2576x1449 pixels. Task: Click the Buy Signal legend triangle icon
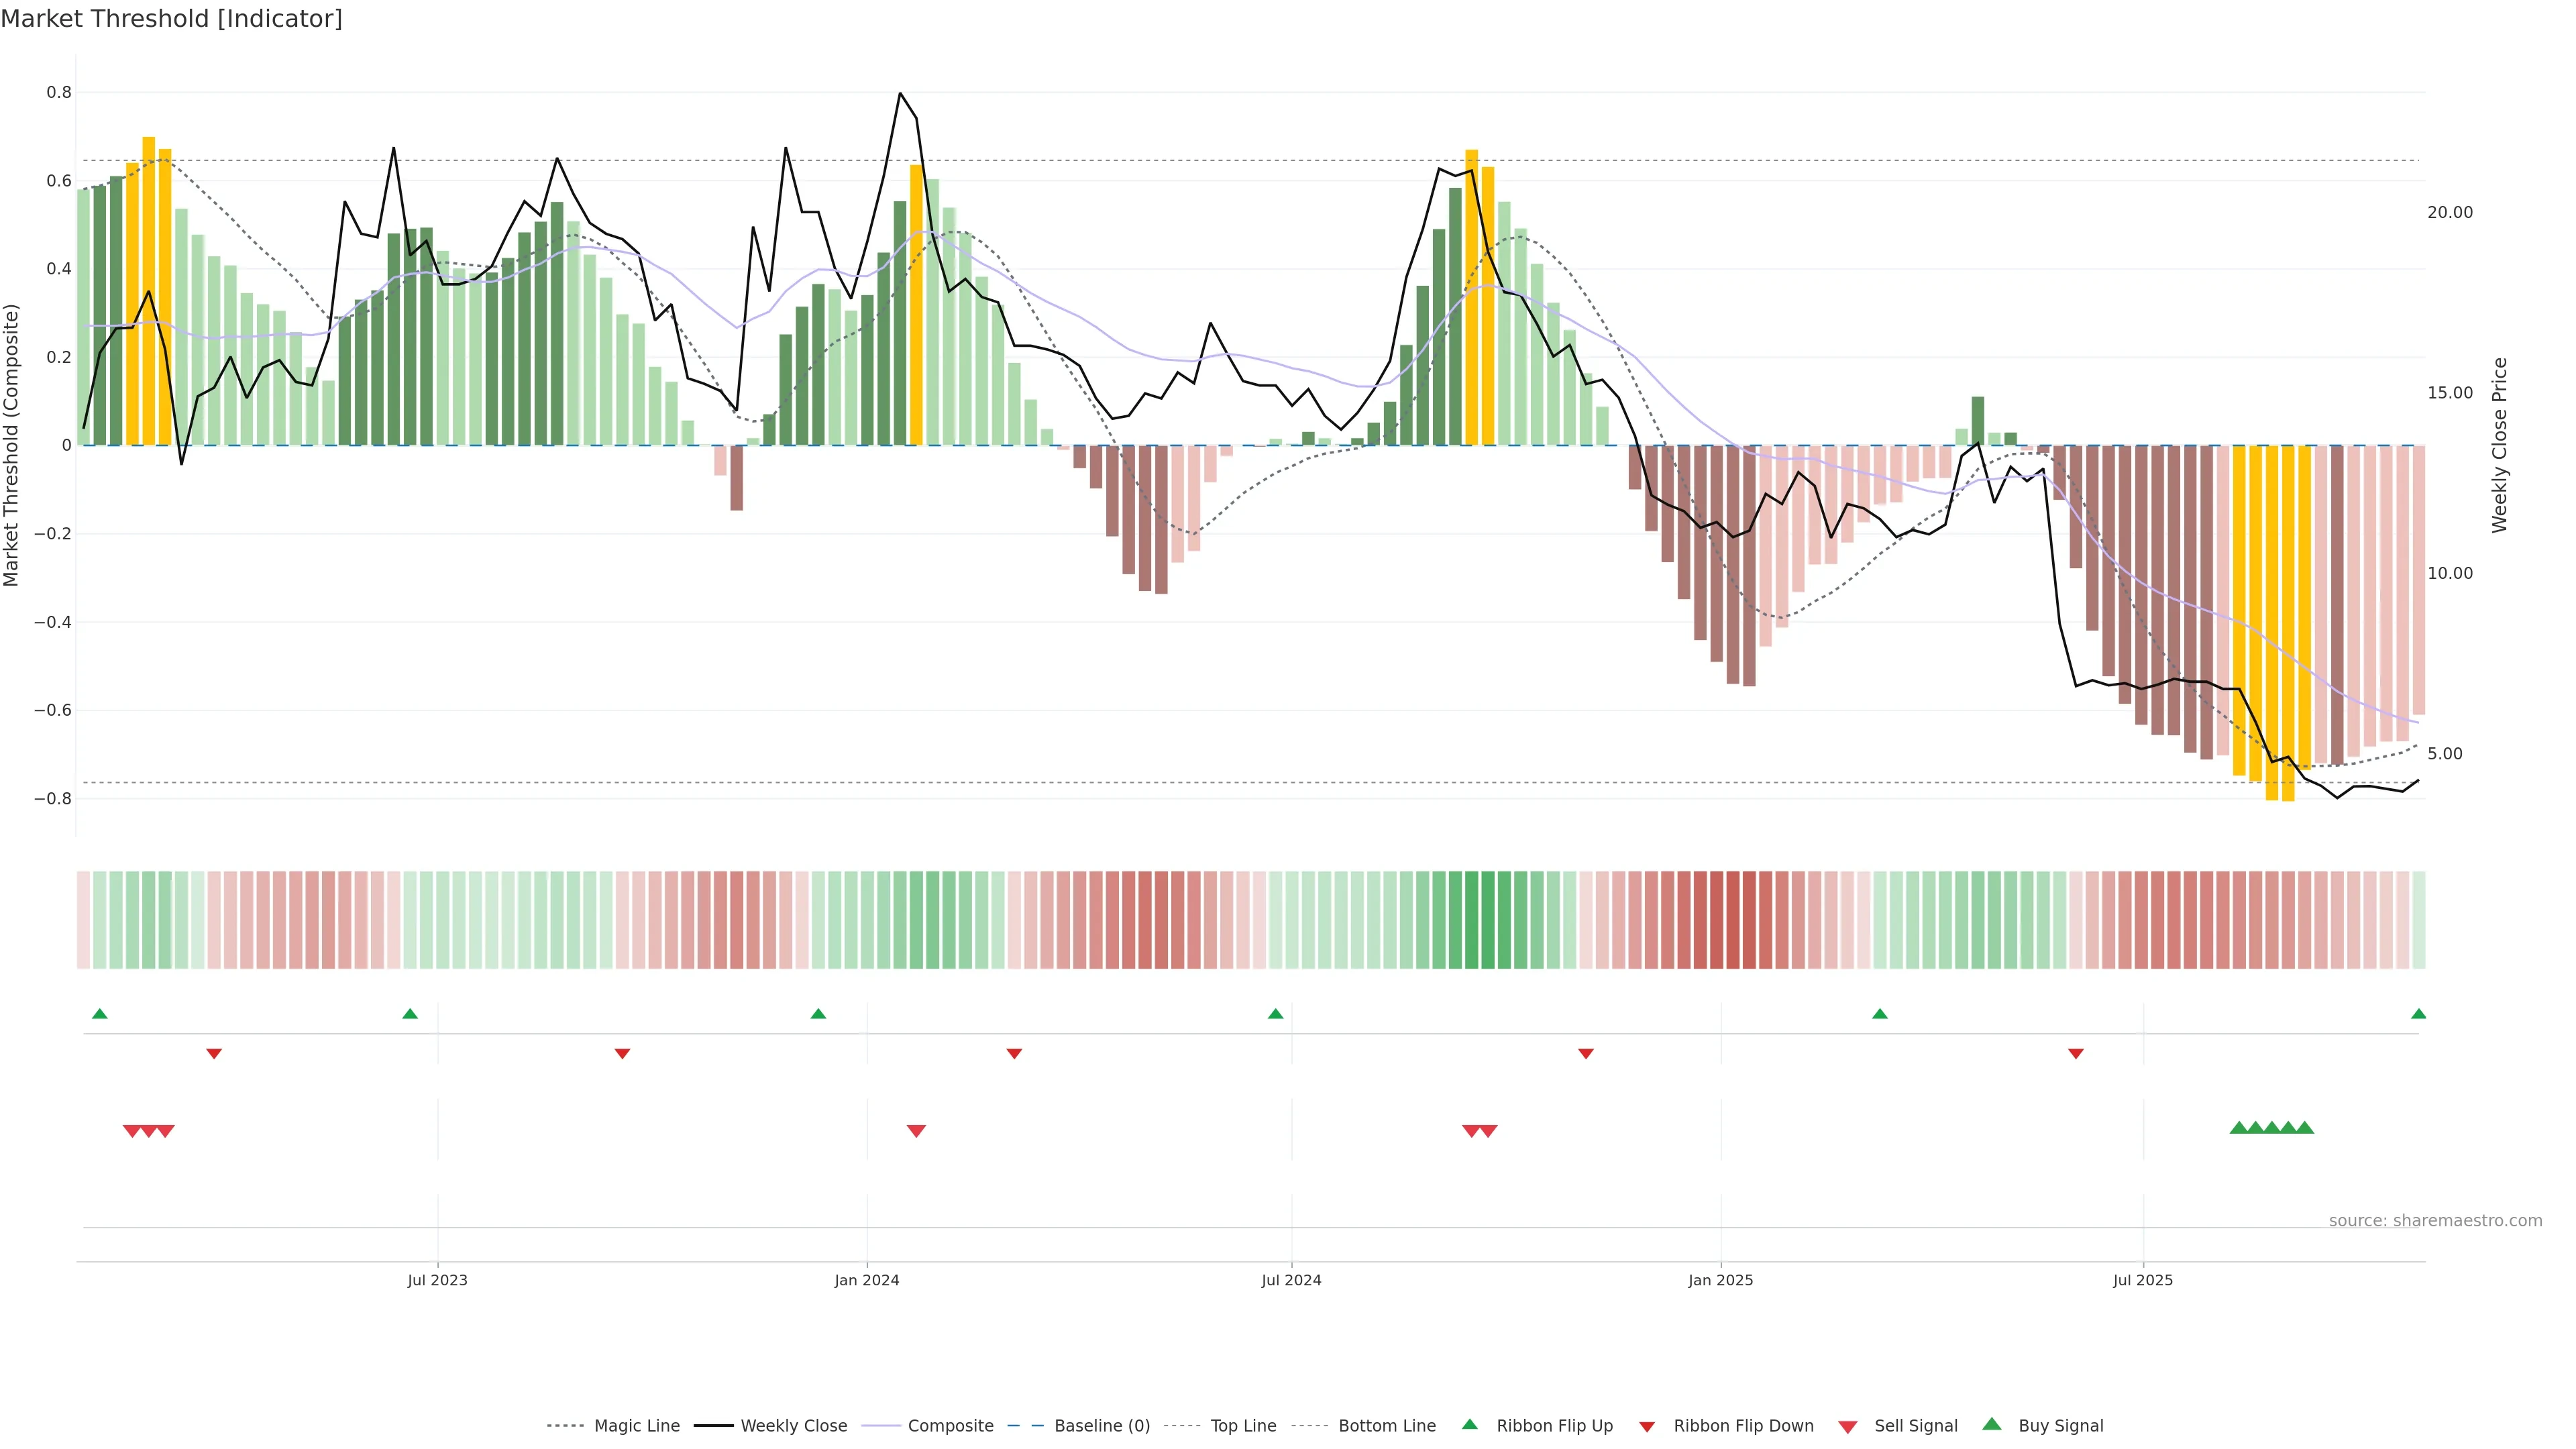pos(1991,1424)
